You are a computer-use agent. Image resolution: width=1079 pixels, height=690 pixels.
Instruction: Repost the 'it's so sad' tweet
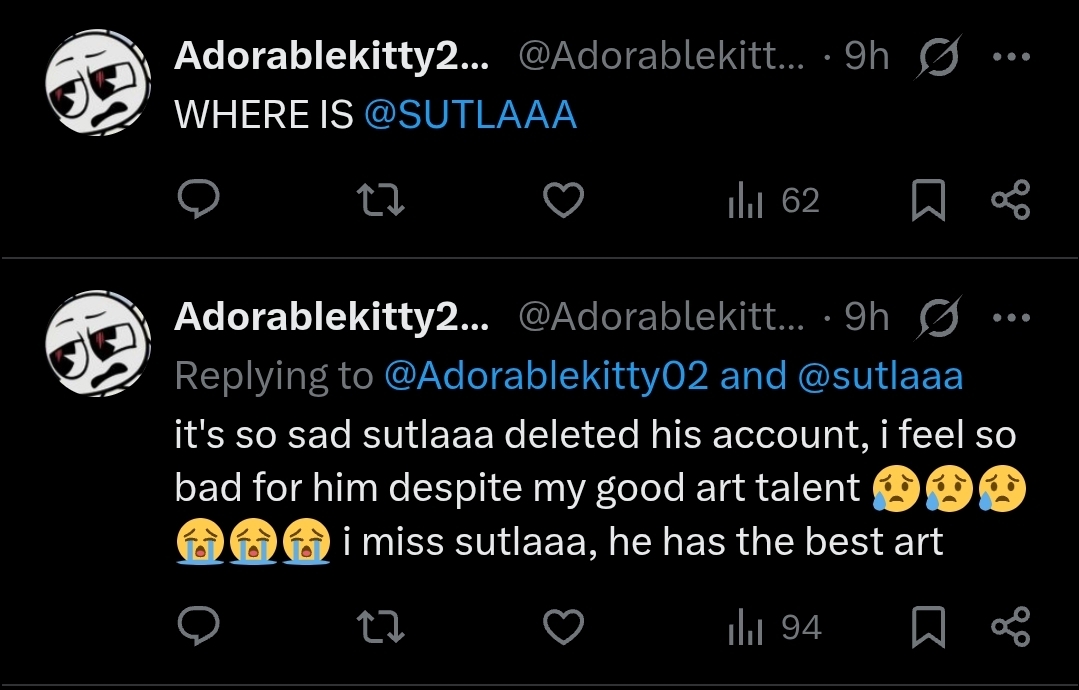point(381,628)
